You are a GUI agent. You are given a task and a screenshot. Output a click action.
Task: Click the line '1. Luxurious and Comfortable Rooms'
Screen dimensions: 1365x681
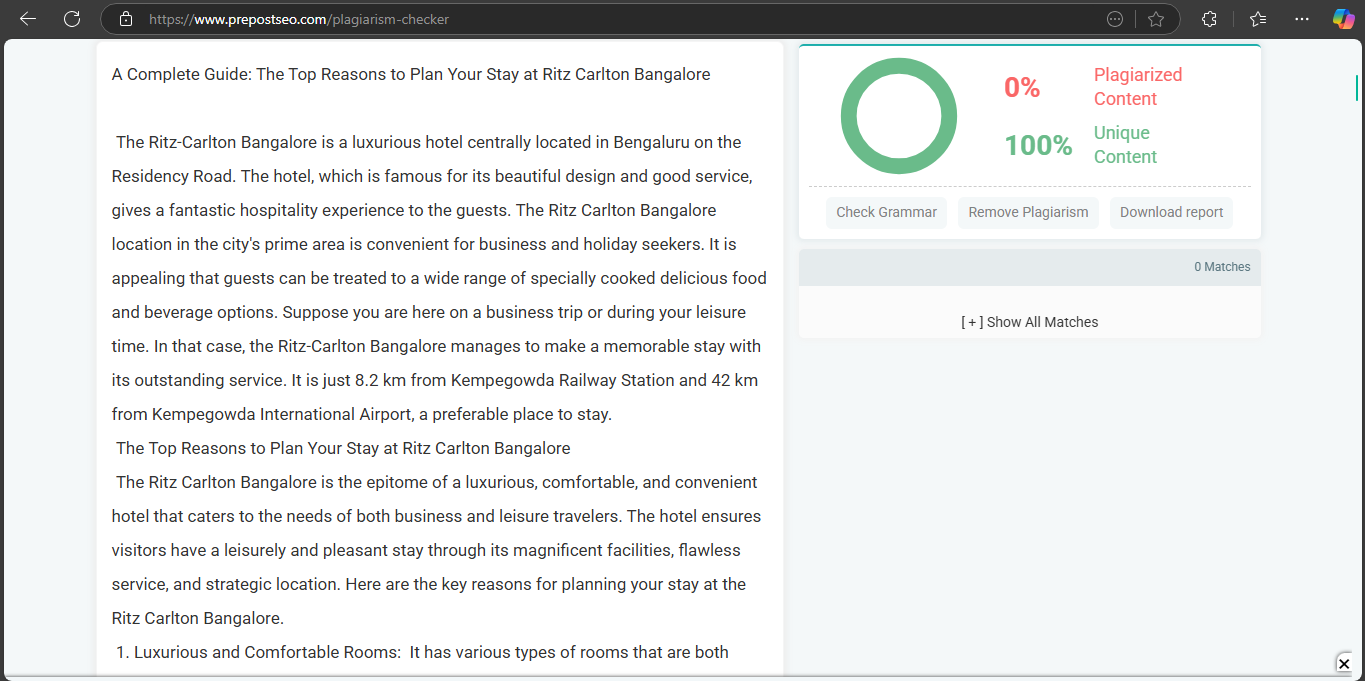[x=422, y=652]
